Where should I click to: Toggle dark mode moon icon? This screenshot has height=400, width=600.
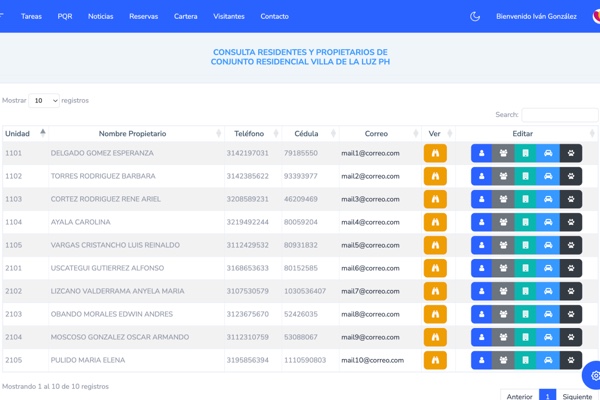[x=475, y=16]
